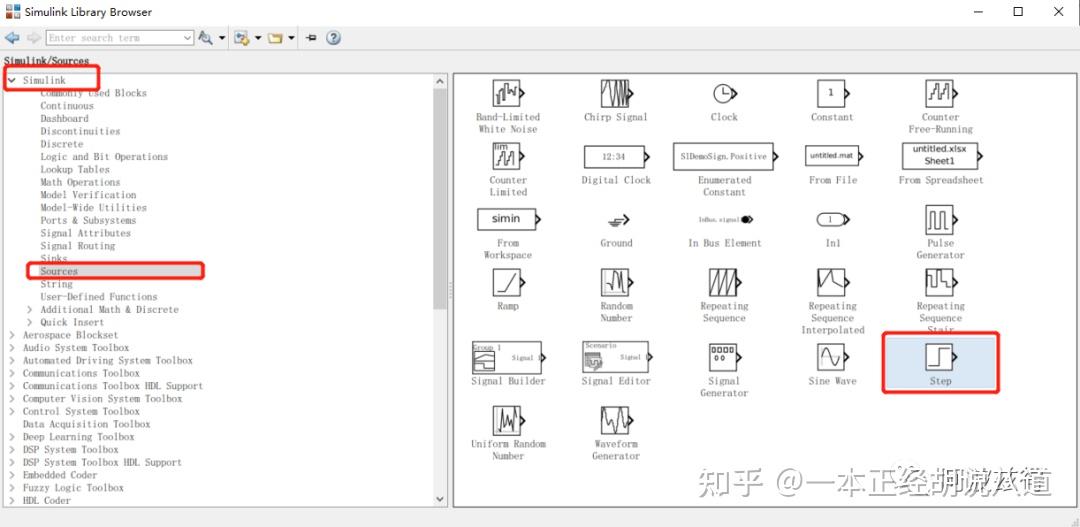The height and width of the screenshot is (527, 1080).
Task: Select Discontinuities in the library tree
Action: click(x=80, y=131)
